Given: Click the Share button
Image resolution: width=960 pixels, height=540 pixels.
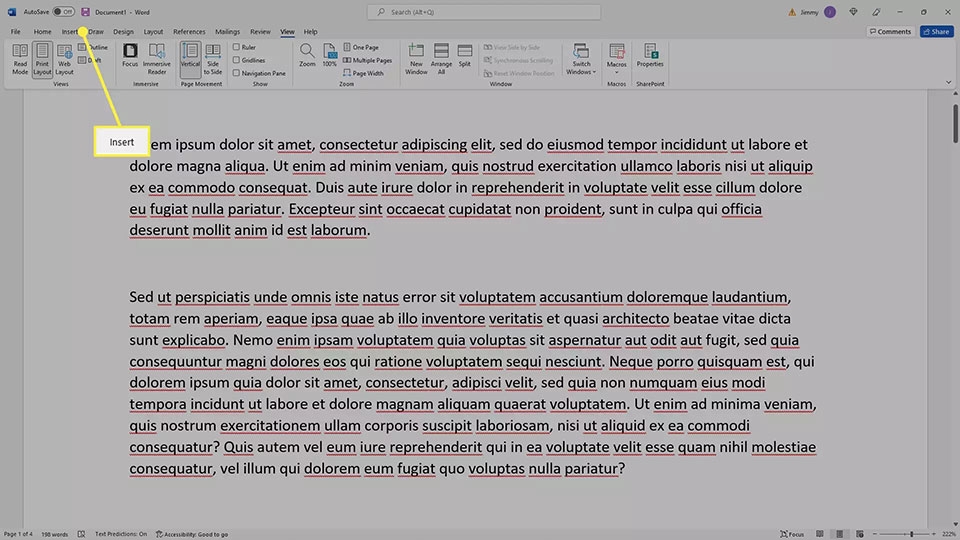Looking at the screenshot, I should pyautogui.click(x=937, y=31).
